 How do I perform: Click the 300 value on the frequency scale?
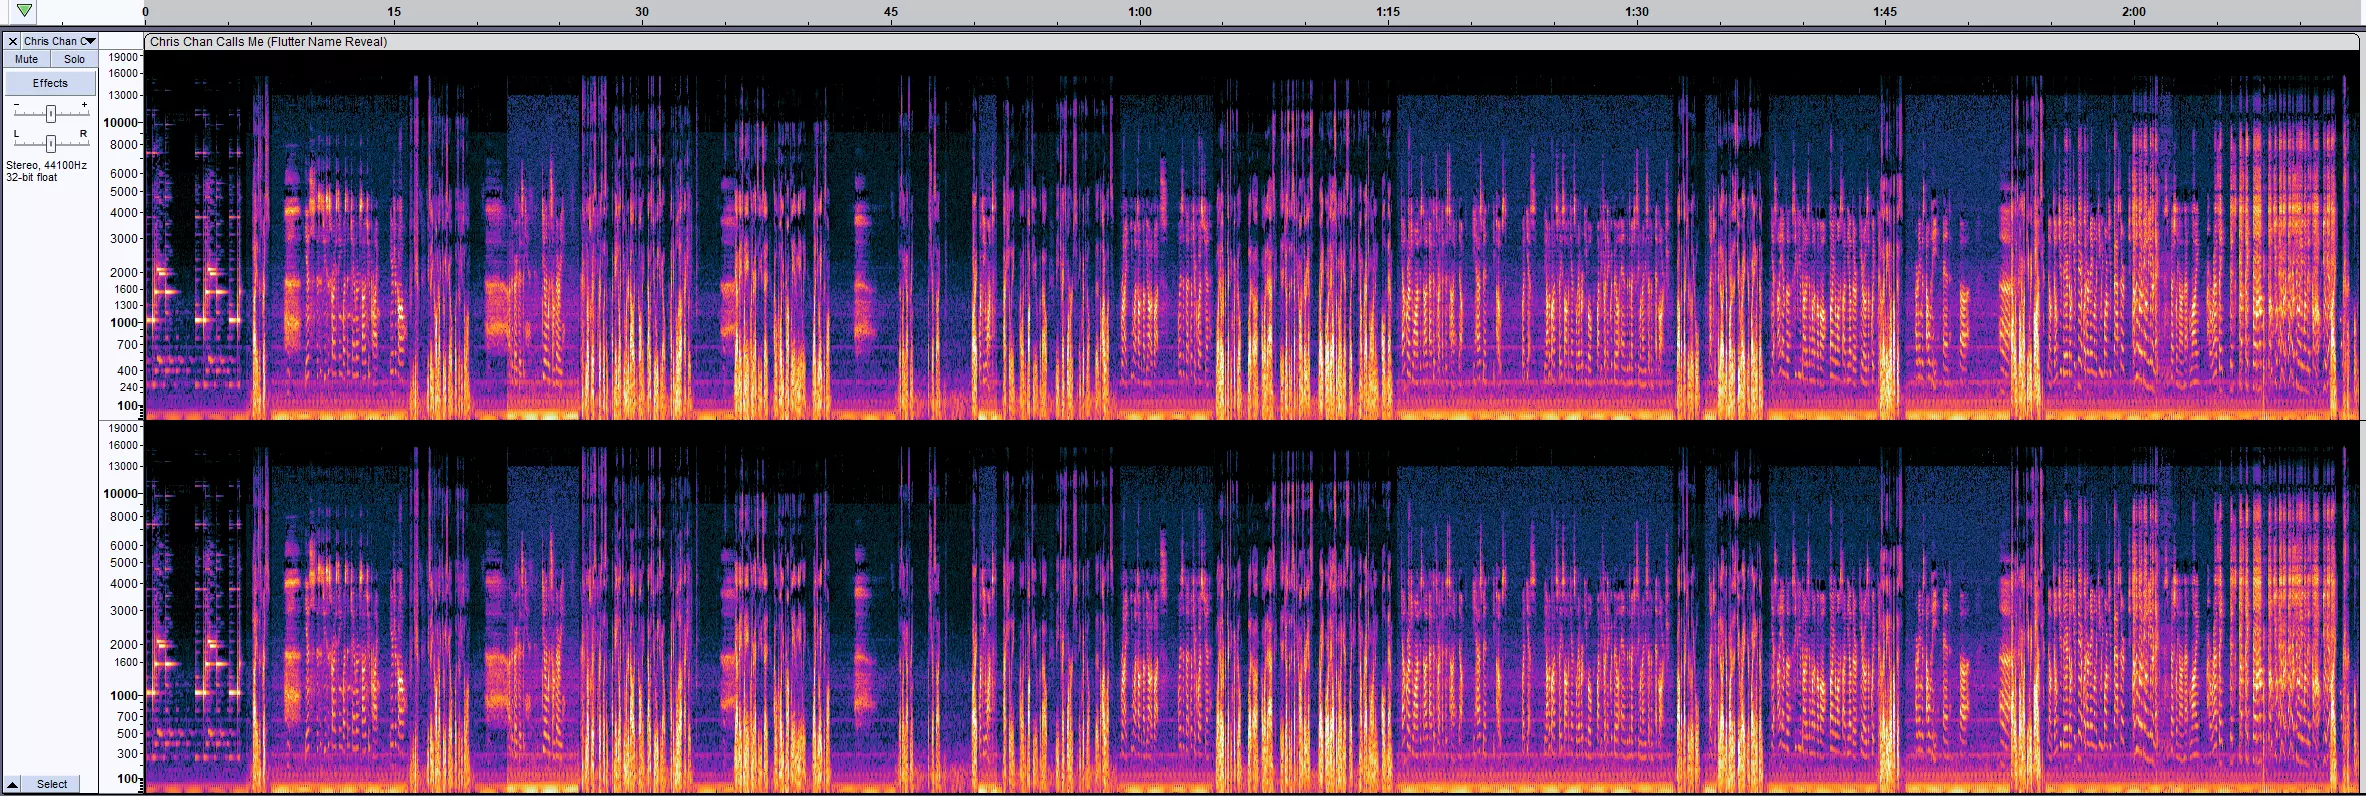[x=128, y=754]
